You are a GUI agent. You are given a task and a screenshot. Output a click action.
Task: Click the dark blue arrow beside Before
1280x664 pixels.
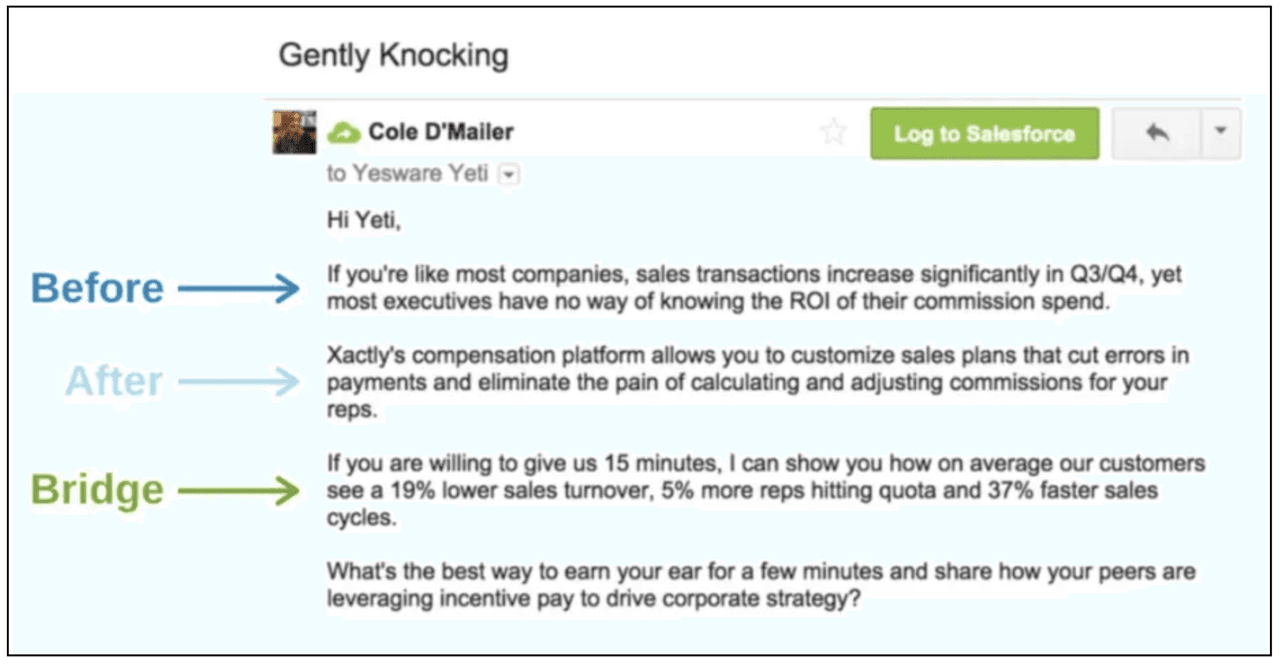click(240, 289)
